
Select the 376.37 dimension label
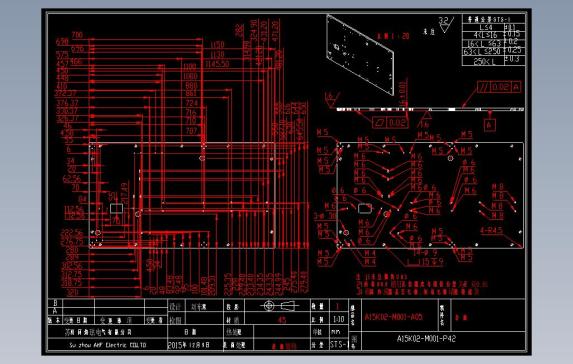click(x=67, y=103)
